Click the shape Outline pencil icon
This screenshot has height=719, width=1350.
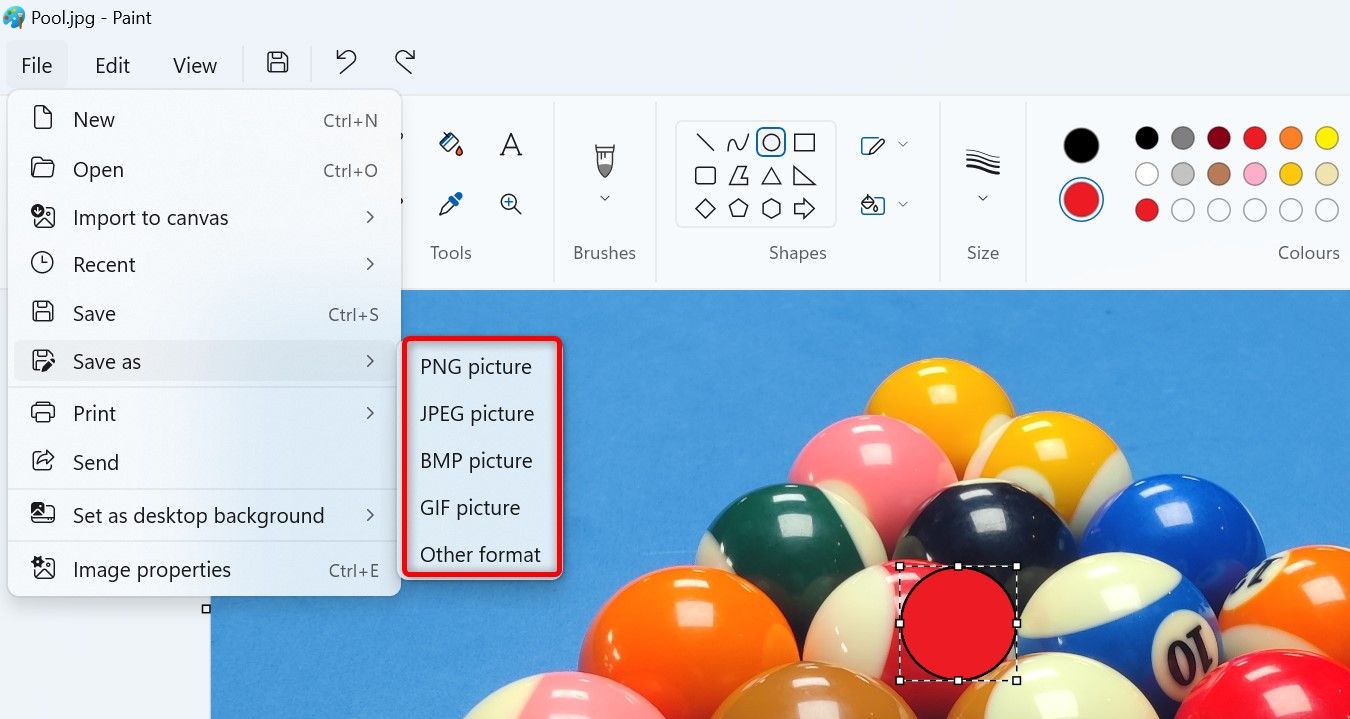(872, 146)
